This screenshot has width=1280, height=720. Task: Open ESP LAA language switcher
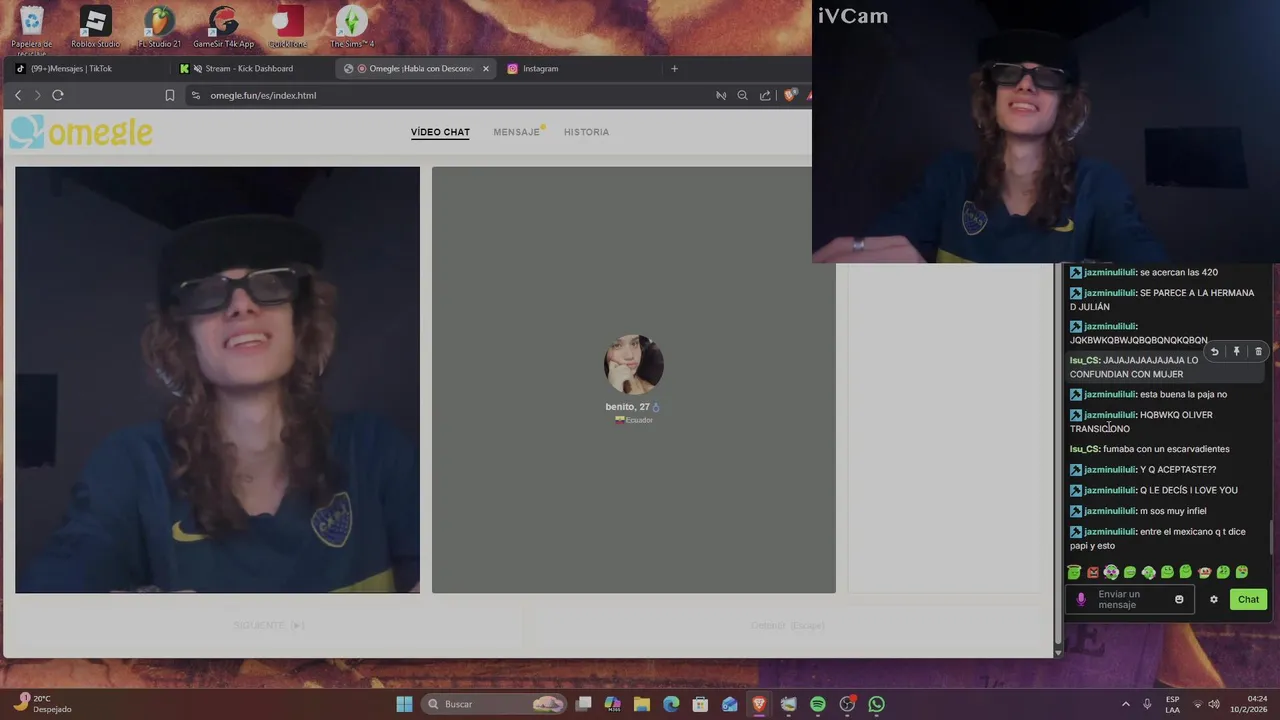(x=1172, y=704)
